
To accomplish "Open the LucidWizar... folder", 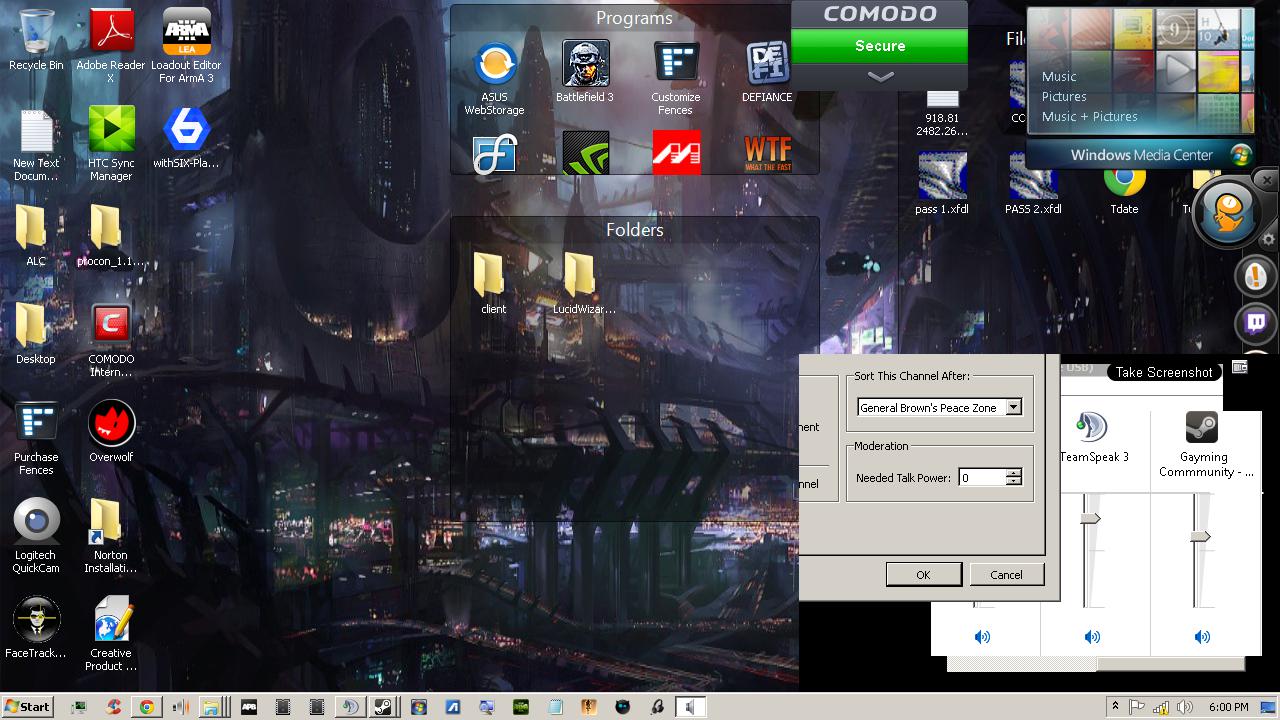I will point(585,283).
